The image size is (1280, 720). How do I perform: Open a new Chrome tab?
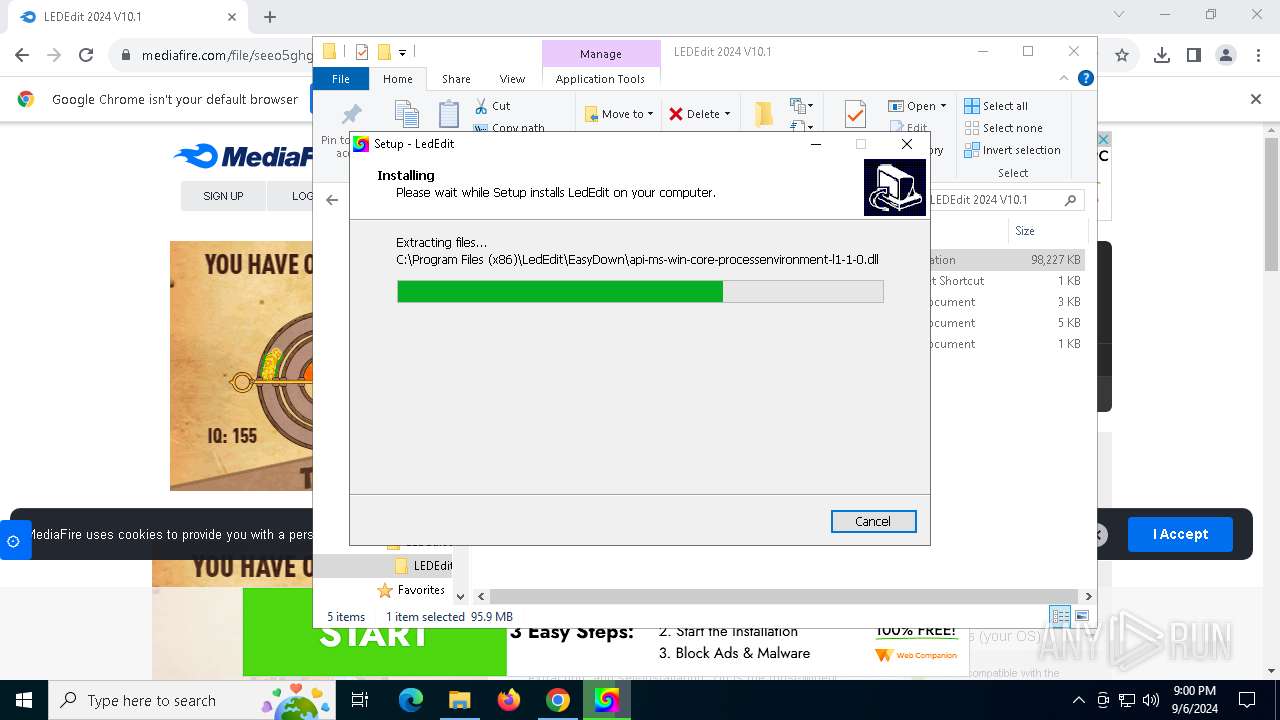(270, 17)
